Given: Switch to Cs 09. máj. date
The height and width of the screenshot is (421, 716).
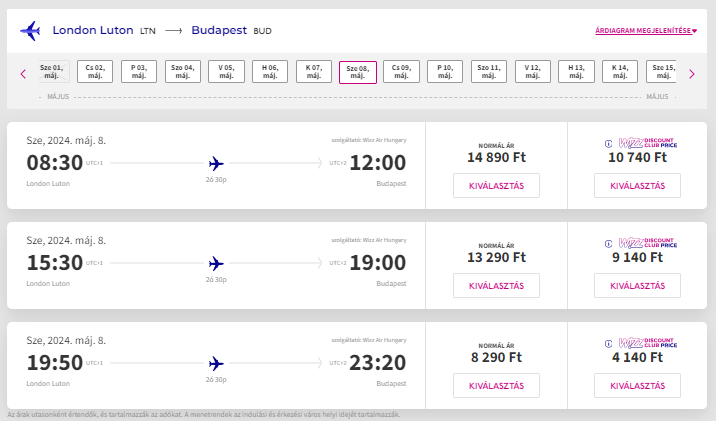Looking at the screenshot, I should coord(402,72).
